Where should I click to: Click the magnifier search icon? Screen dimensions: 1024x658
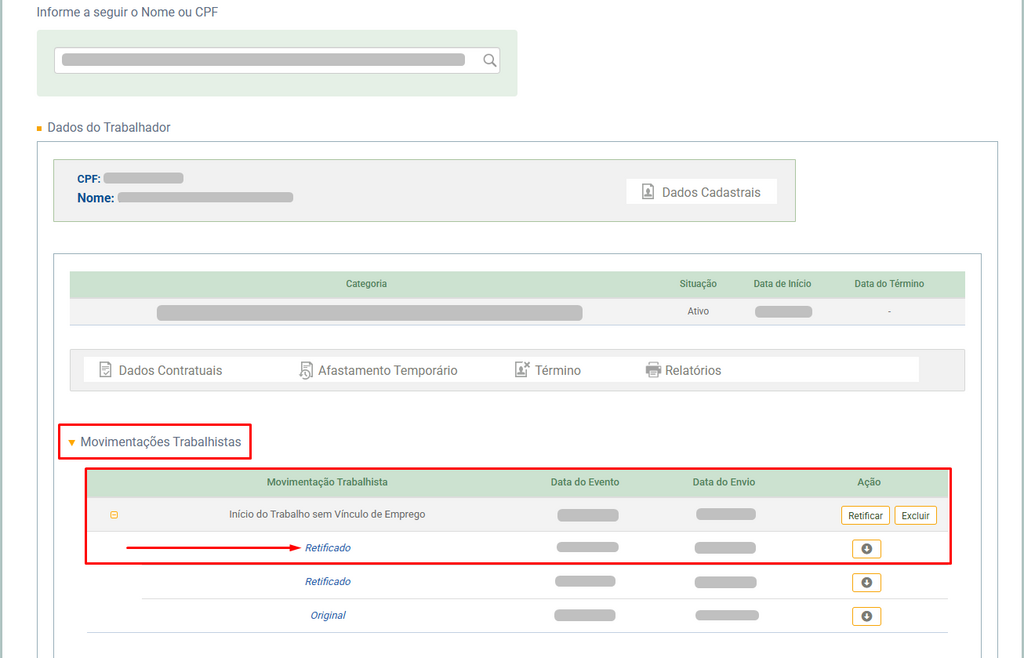pyautogui.click(x=489, y=60)
